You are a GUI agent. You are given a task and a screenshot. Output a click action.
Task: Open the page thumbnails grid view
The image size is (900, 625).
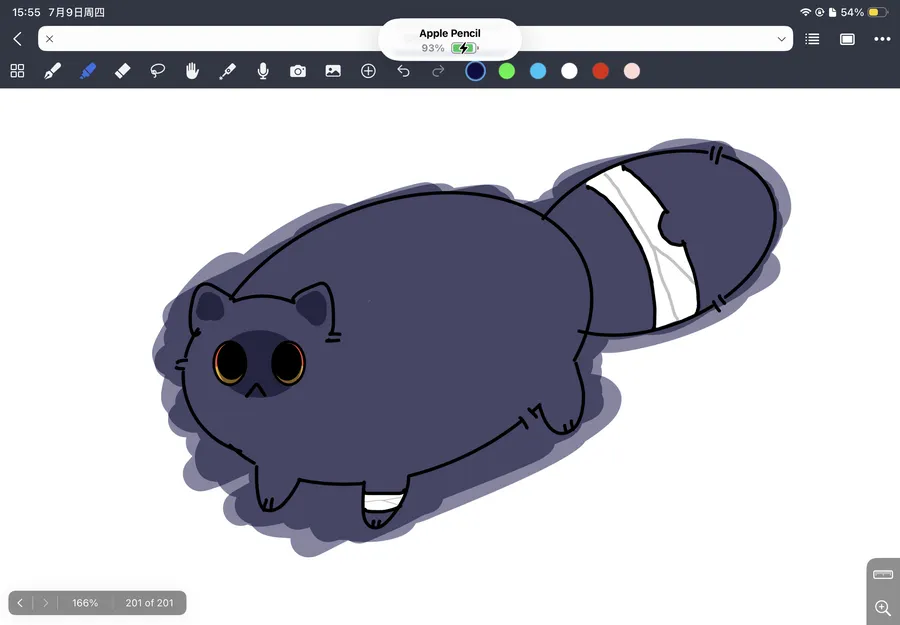(17, 71)
